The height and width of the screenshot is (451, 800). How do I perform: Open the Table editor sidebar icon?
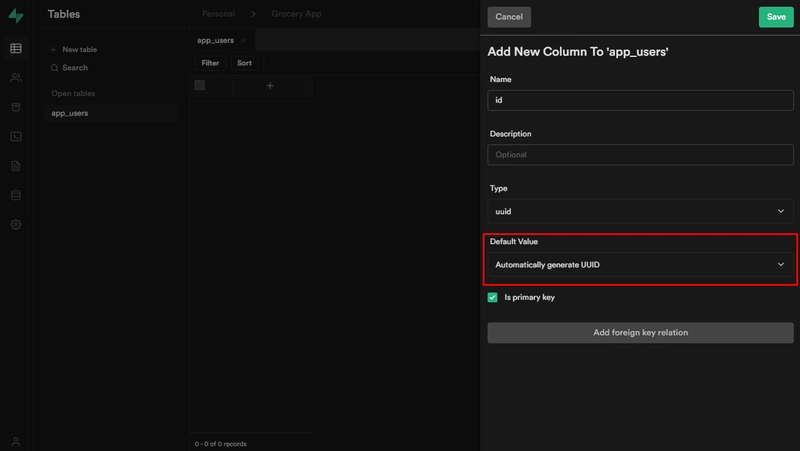click(16, 48)
